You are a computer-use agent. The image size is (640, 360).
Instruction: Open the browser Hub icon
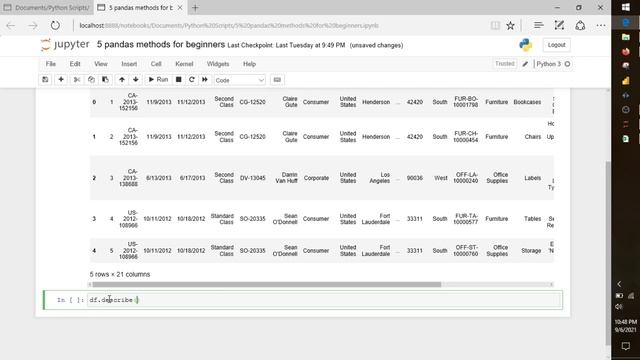click(538, 25)
